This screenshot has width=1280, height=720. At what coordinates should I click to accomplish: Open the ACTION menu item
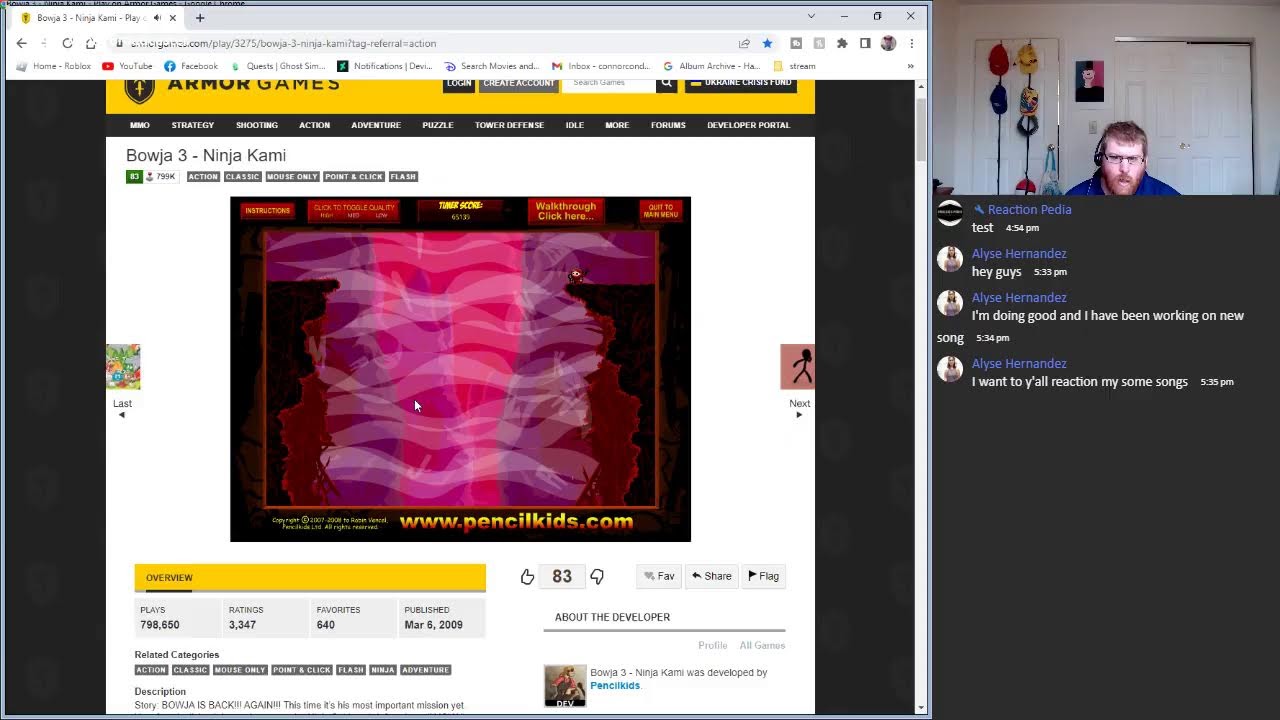click(x=314, y=125)
